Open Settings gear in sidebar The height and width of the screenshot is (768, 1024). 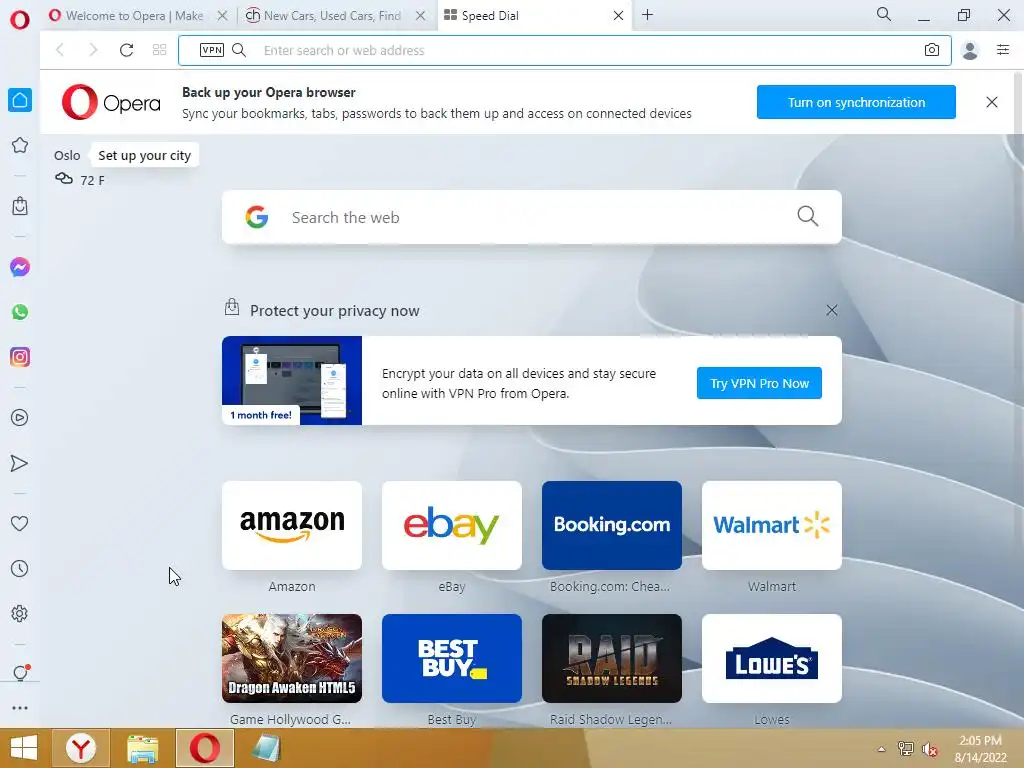pyautogui.click(x=20, y=614)
